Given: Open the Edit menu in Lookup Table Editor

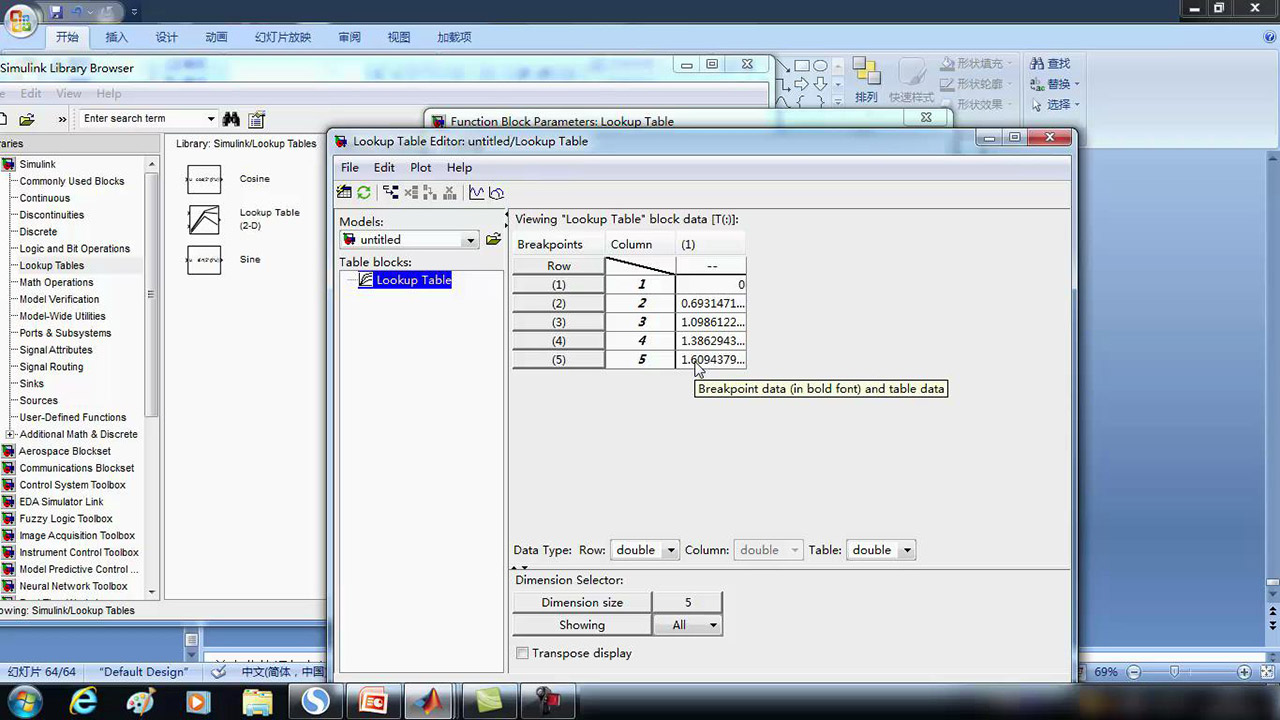Looking at the screenshot, I should pos(384,167).
